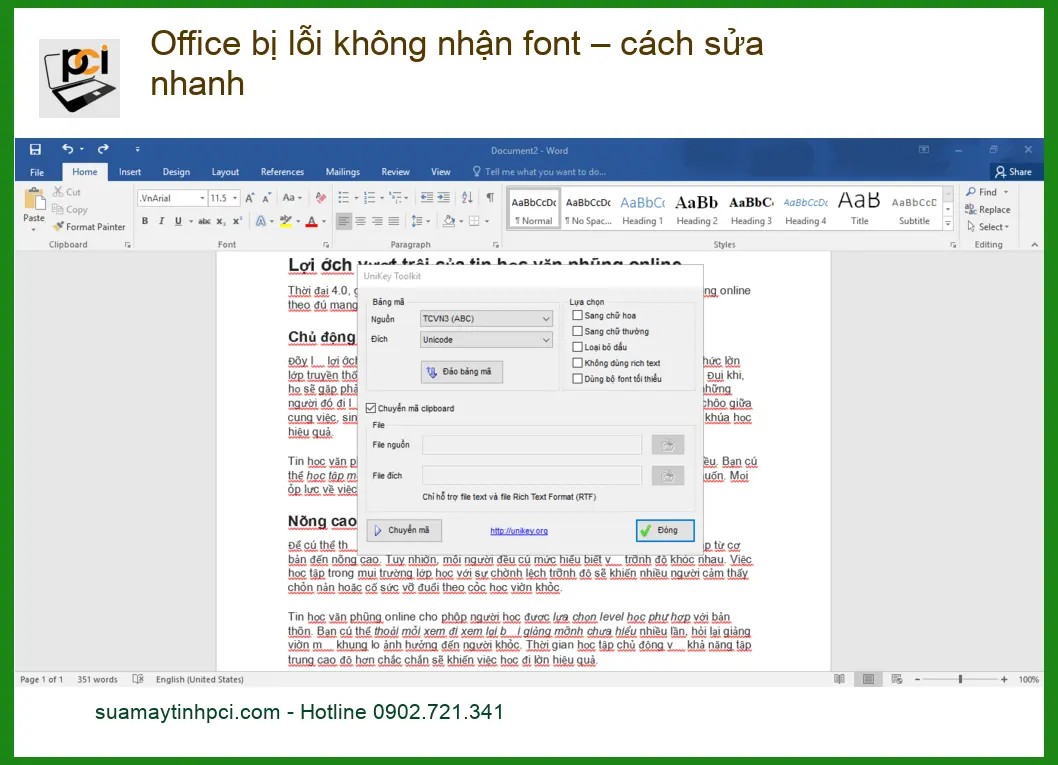The width and height of the screenshot is (1058, 765).
Task: Browse for File nguồn in UniKey Toolkit
Action: (x=667, y=445)
